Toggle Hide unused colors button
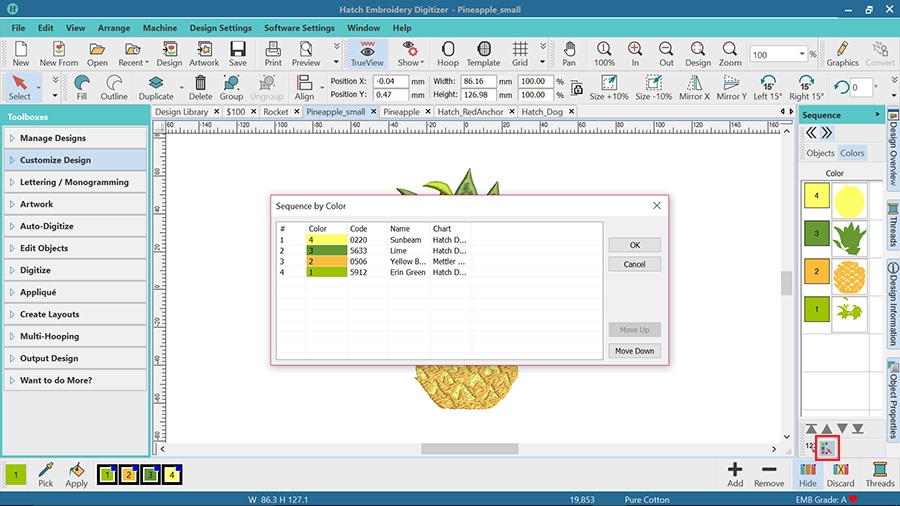900x506 pixels. [806, 474]
